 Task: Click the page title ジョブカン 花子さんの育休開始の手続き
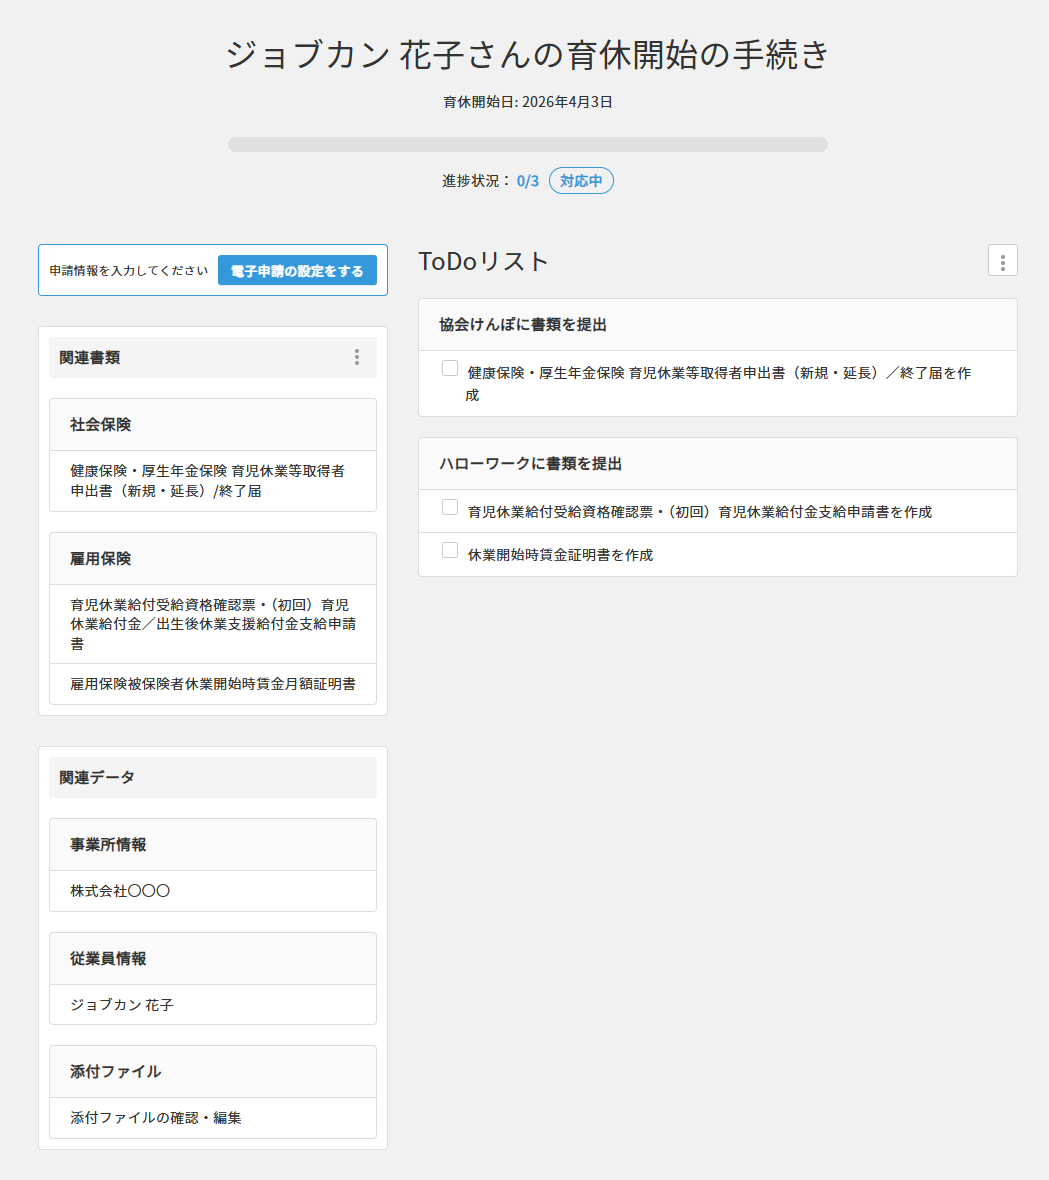[528, 55]
